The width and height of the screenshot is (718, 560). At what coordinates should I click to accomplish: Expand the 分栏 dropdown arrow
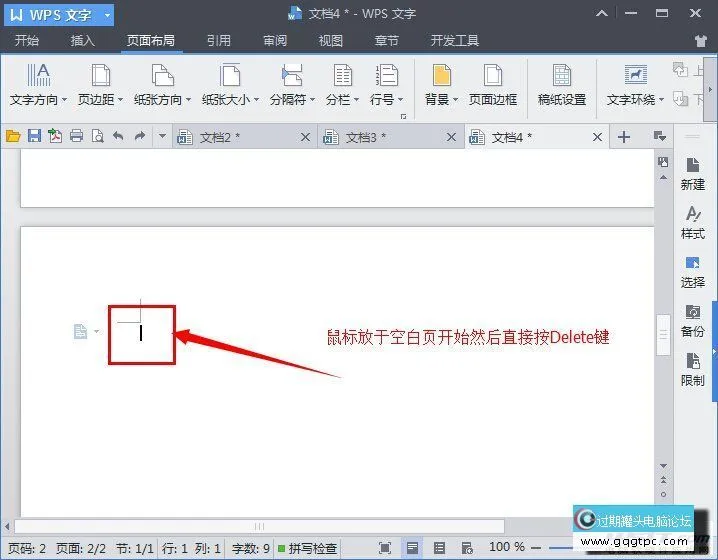coord(356,99)
